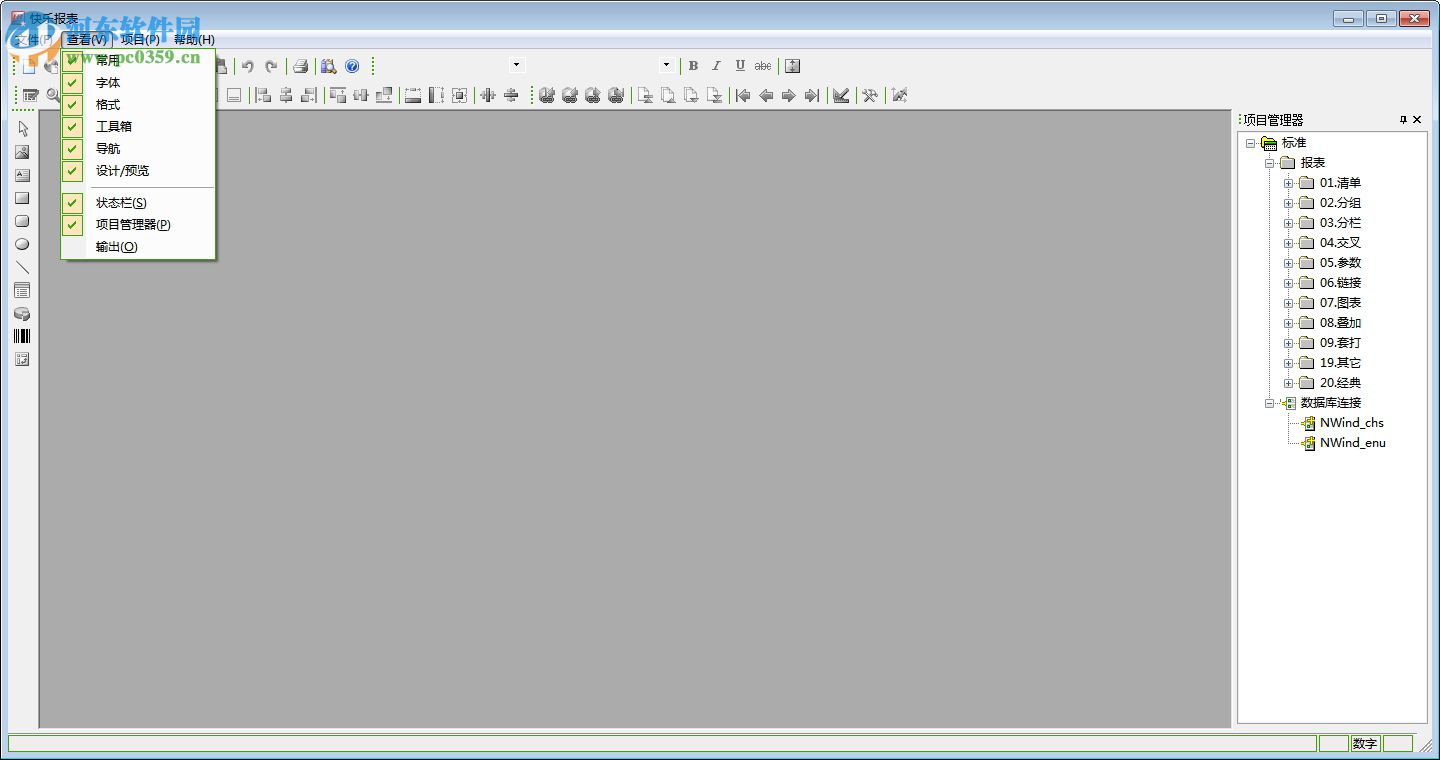
Task: Select the image tool in toolbox
Action: coord(22,152)
